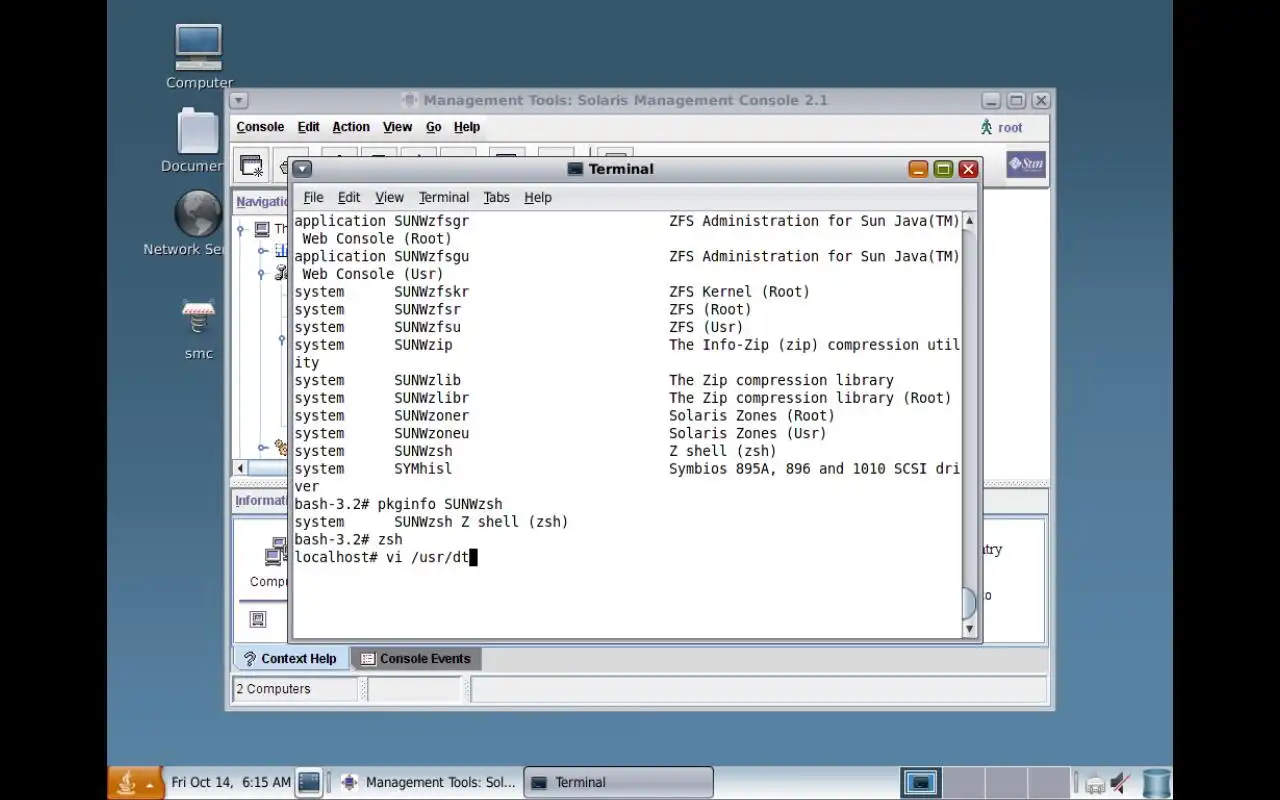Click the printer icon in the panel
This screenshot has height=800, width=1280.
coord(1095,784)
